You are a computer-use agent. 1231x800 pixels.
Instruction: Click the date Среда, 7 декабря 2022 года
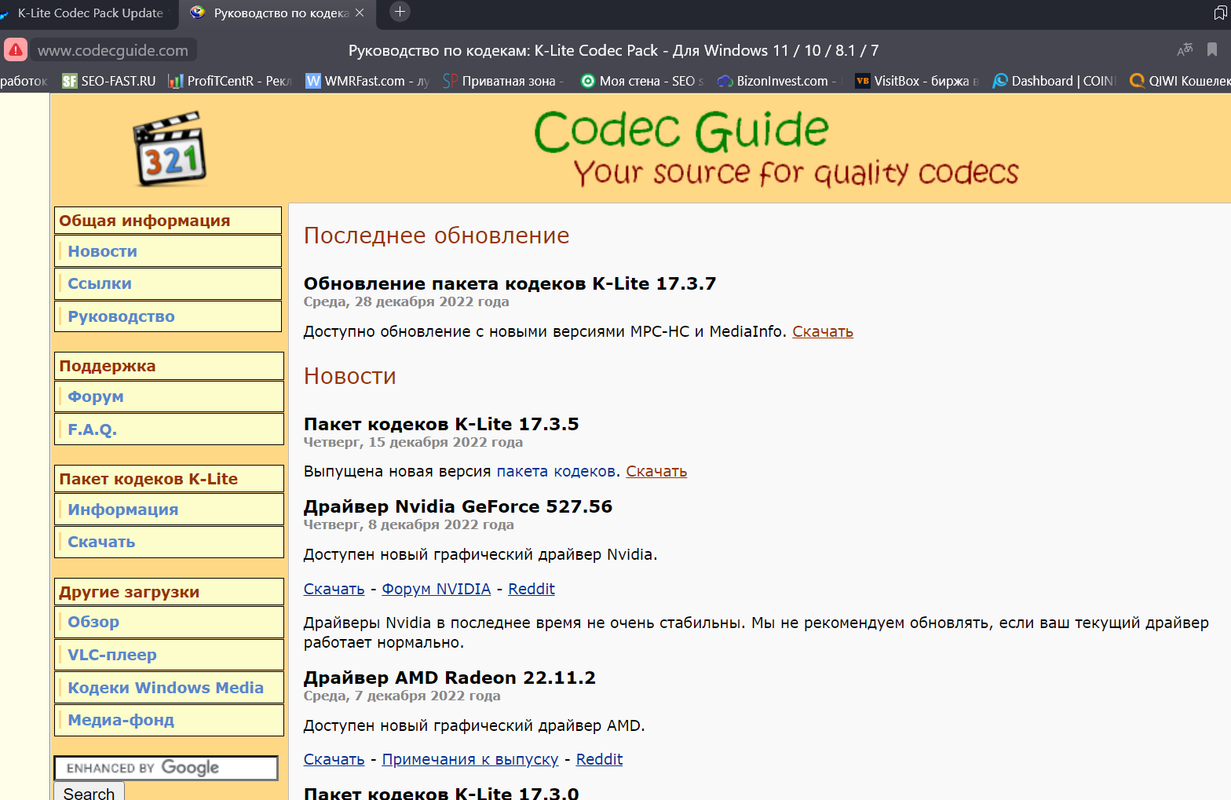point(402,696)
